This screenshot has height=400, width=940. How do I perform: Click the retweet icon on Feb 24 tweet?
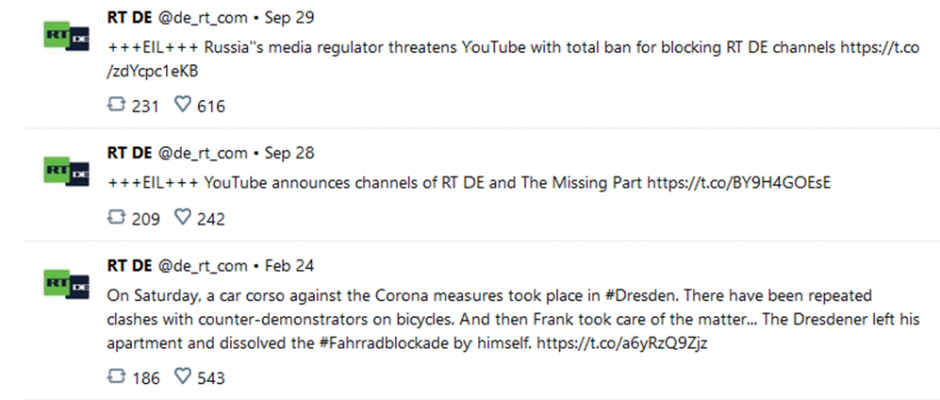(116, 377)
